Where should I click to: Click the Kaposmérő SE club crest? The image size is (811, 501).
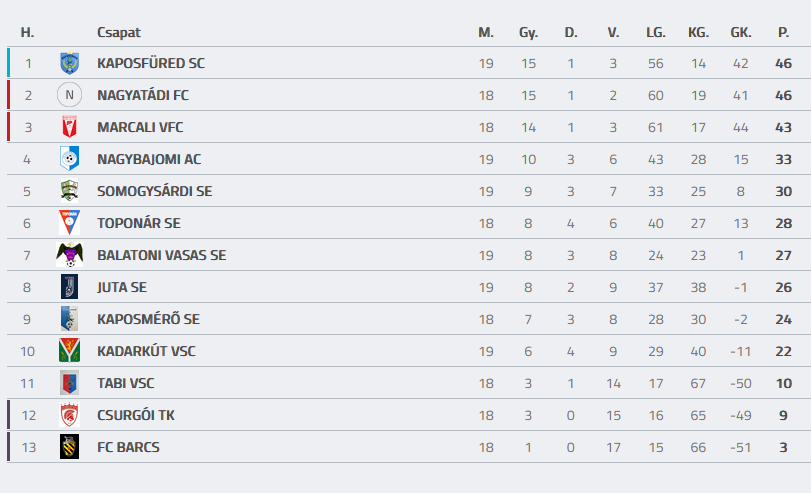pyautogui.click(x=69, y=319)
